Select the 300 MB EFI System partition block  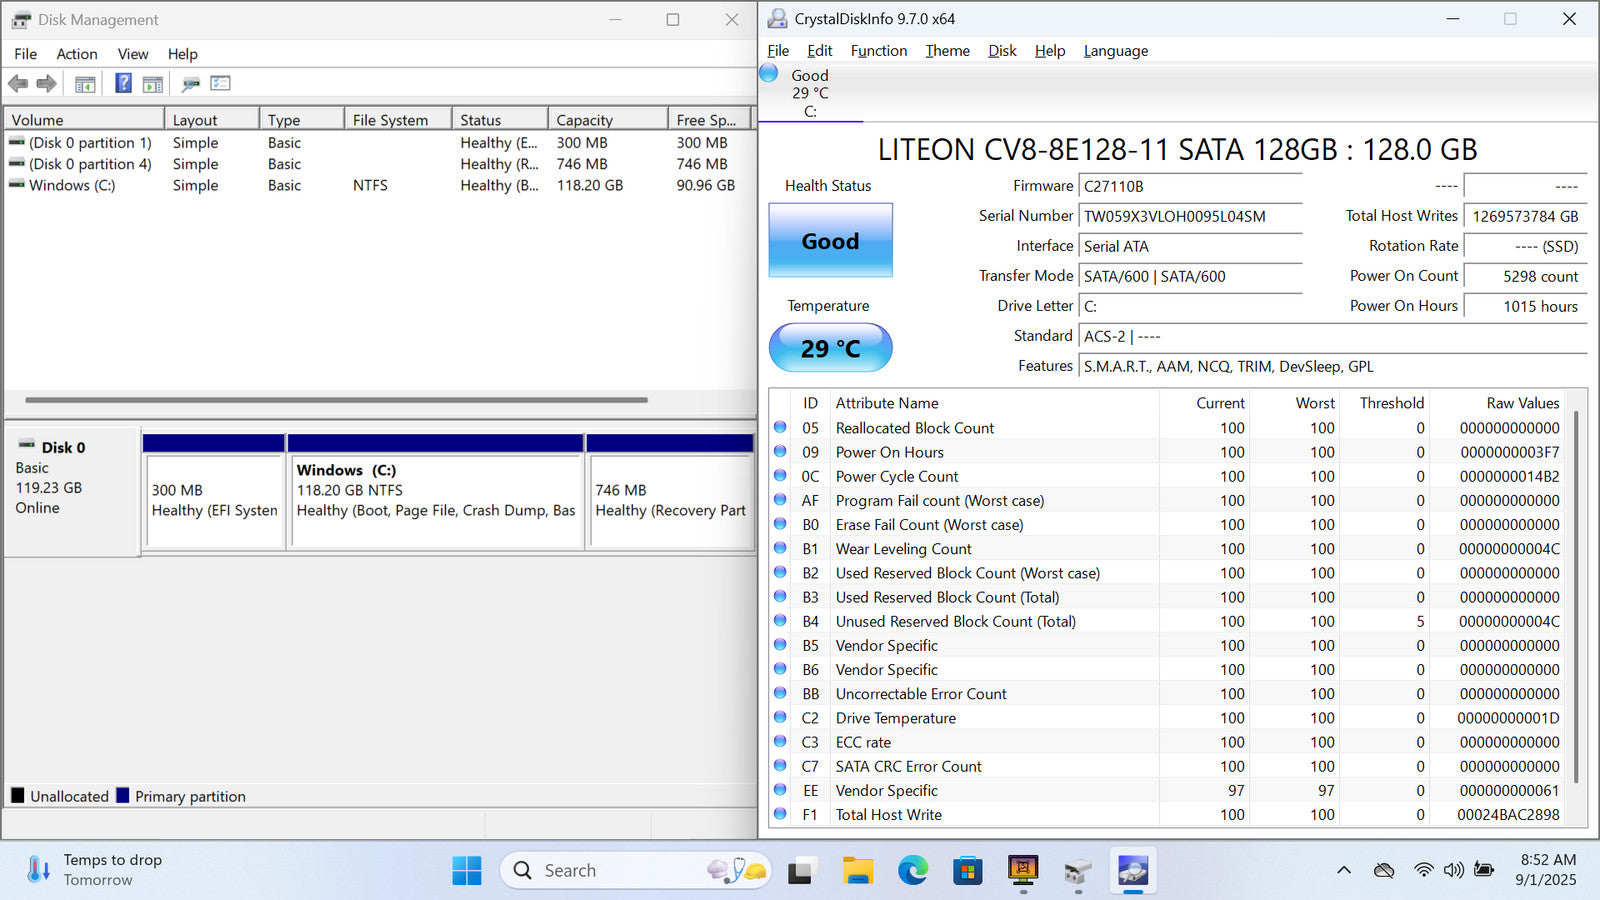coord(214,492)
